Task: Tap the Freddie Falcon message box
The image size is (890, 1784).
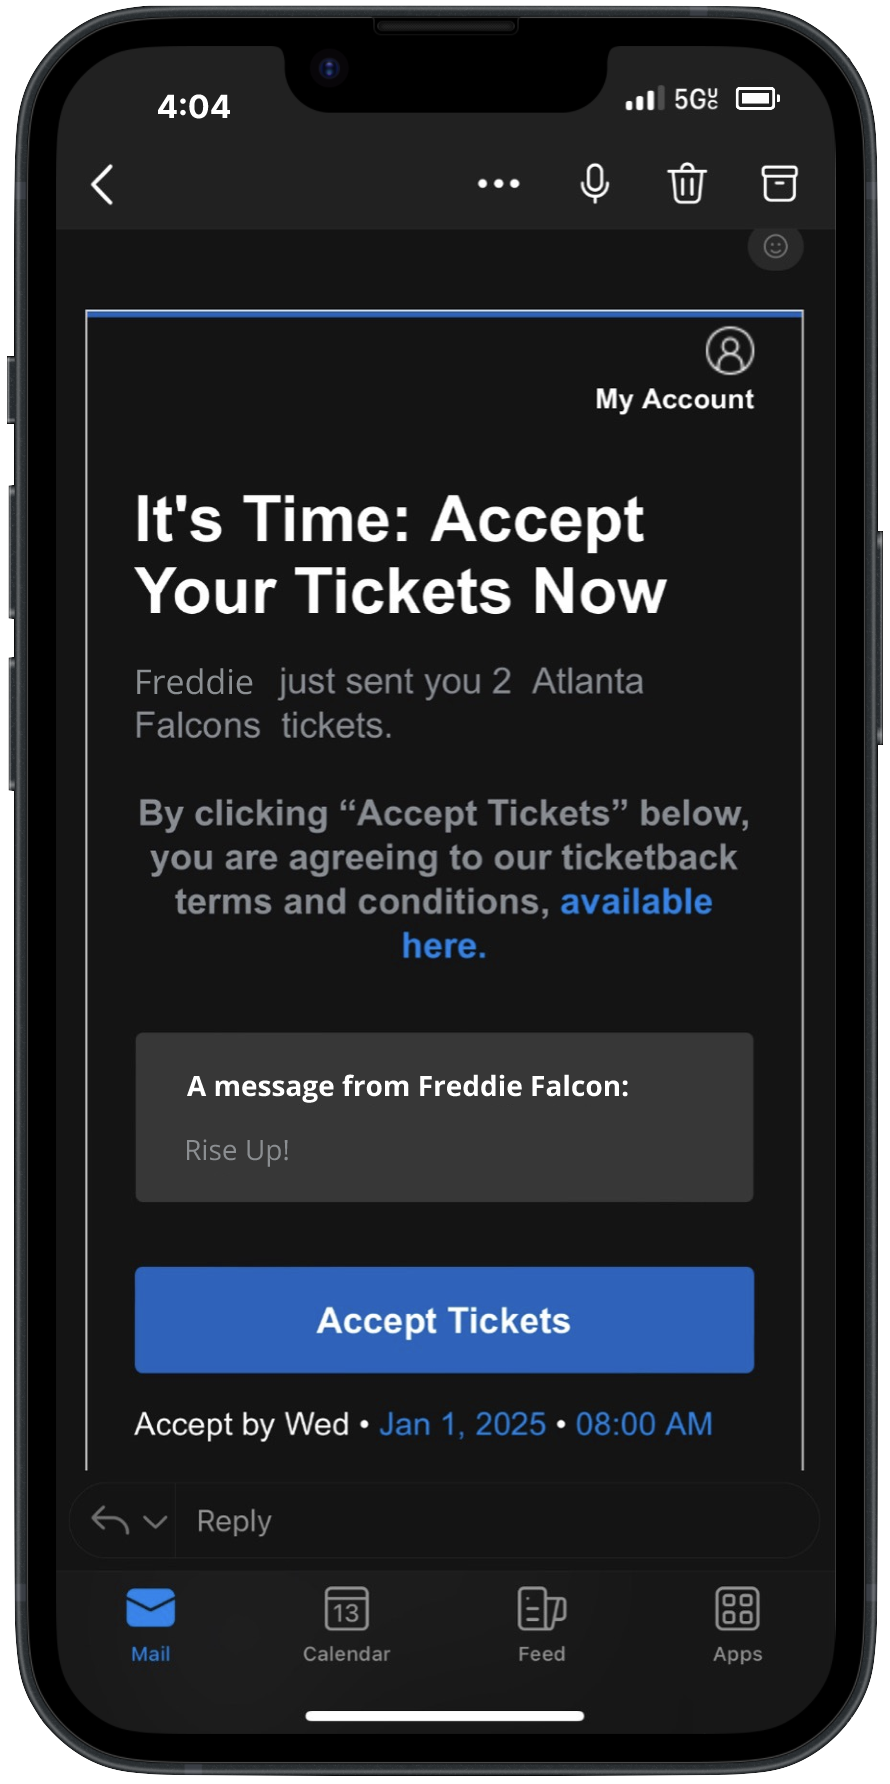Action: coord(444,1117)
